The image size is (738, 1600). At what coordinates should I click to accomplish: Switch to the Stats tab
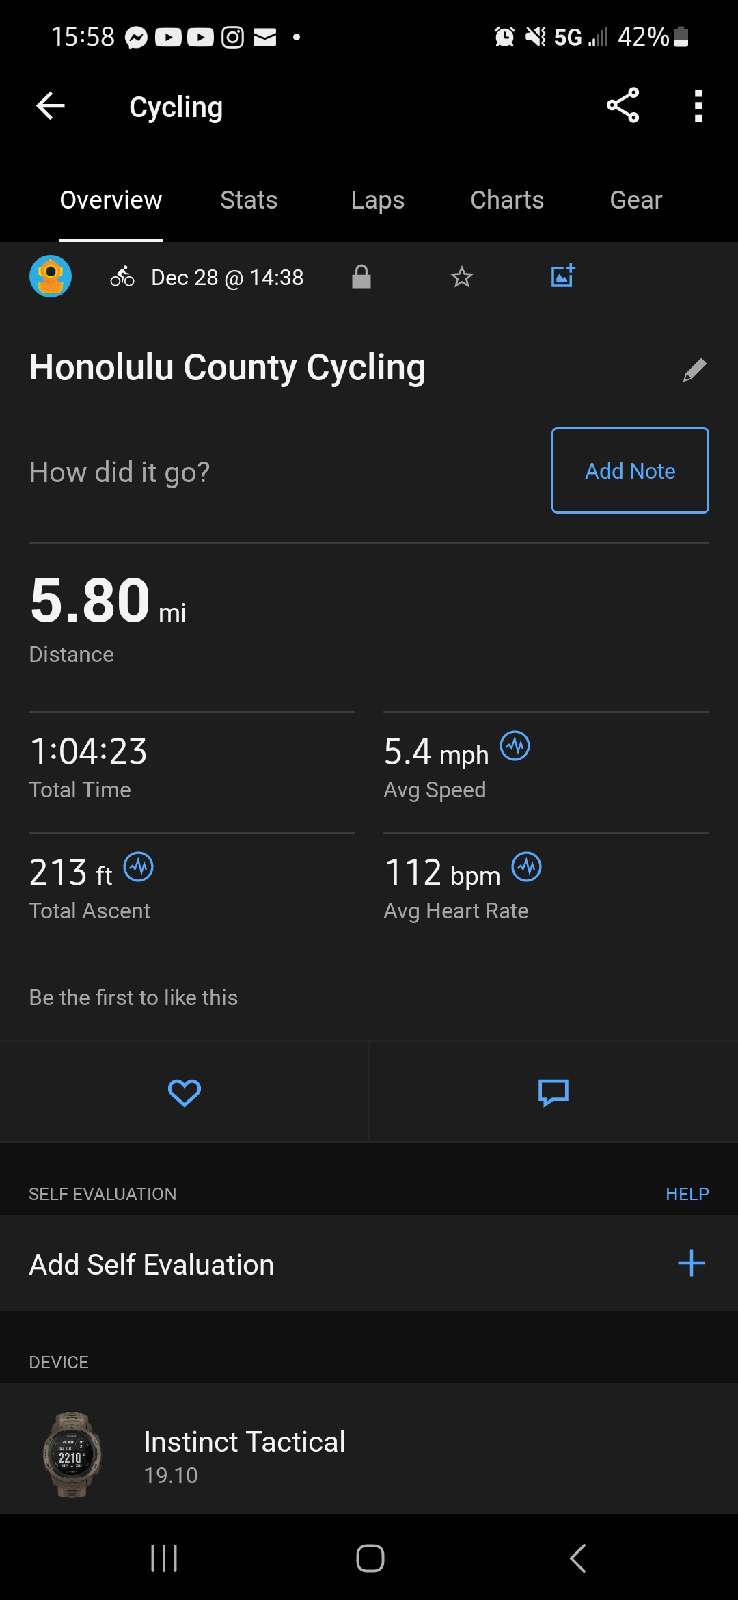click(x=248, y=200)
